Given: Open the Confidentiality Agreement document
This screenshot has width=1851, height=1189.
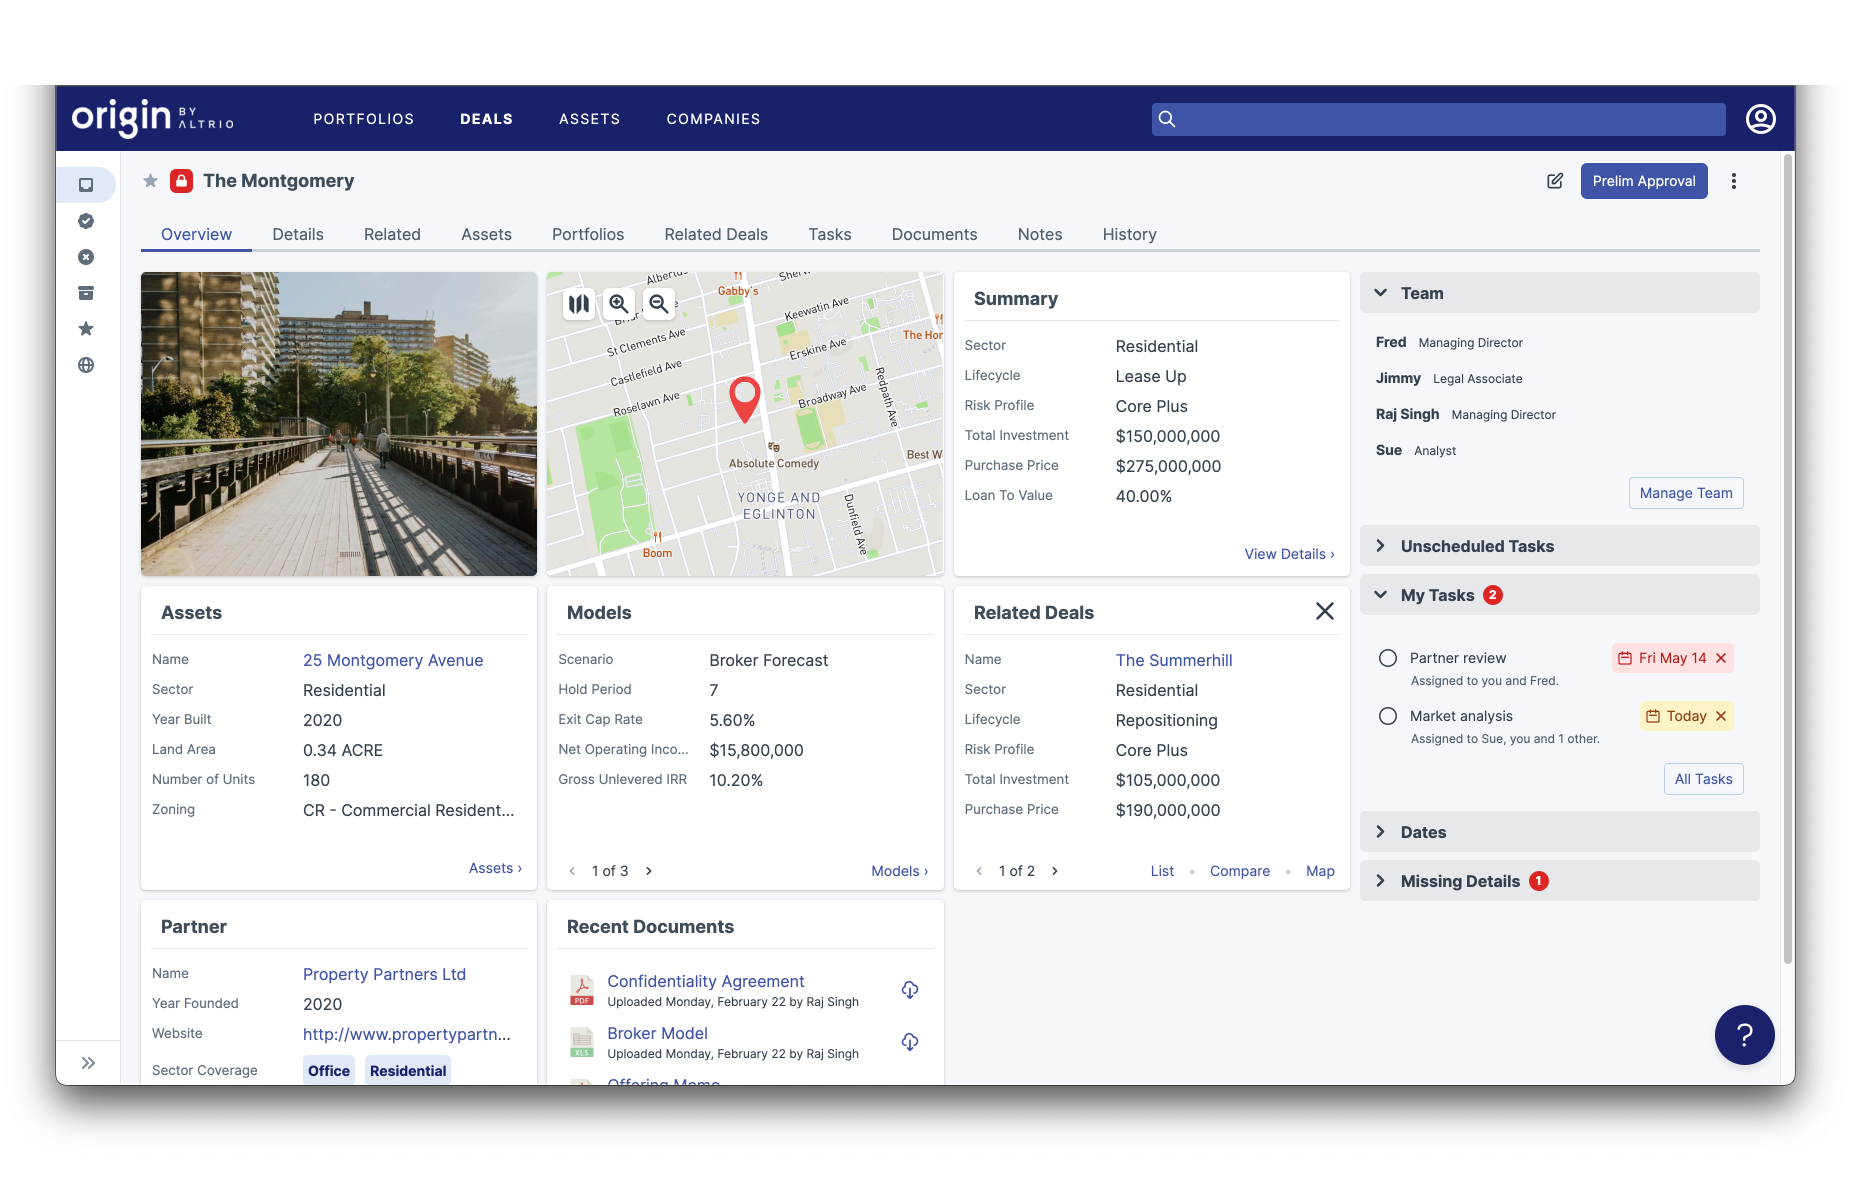Looking at the screenshot, I should point(705,981).
